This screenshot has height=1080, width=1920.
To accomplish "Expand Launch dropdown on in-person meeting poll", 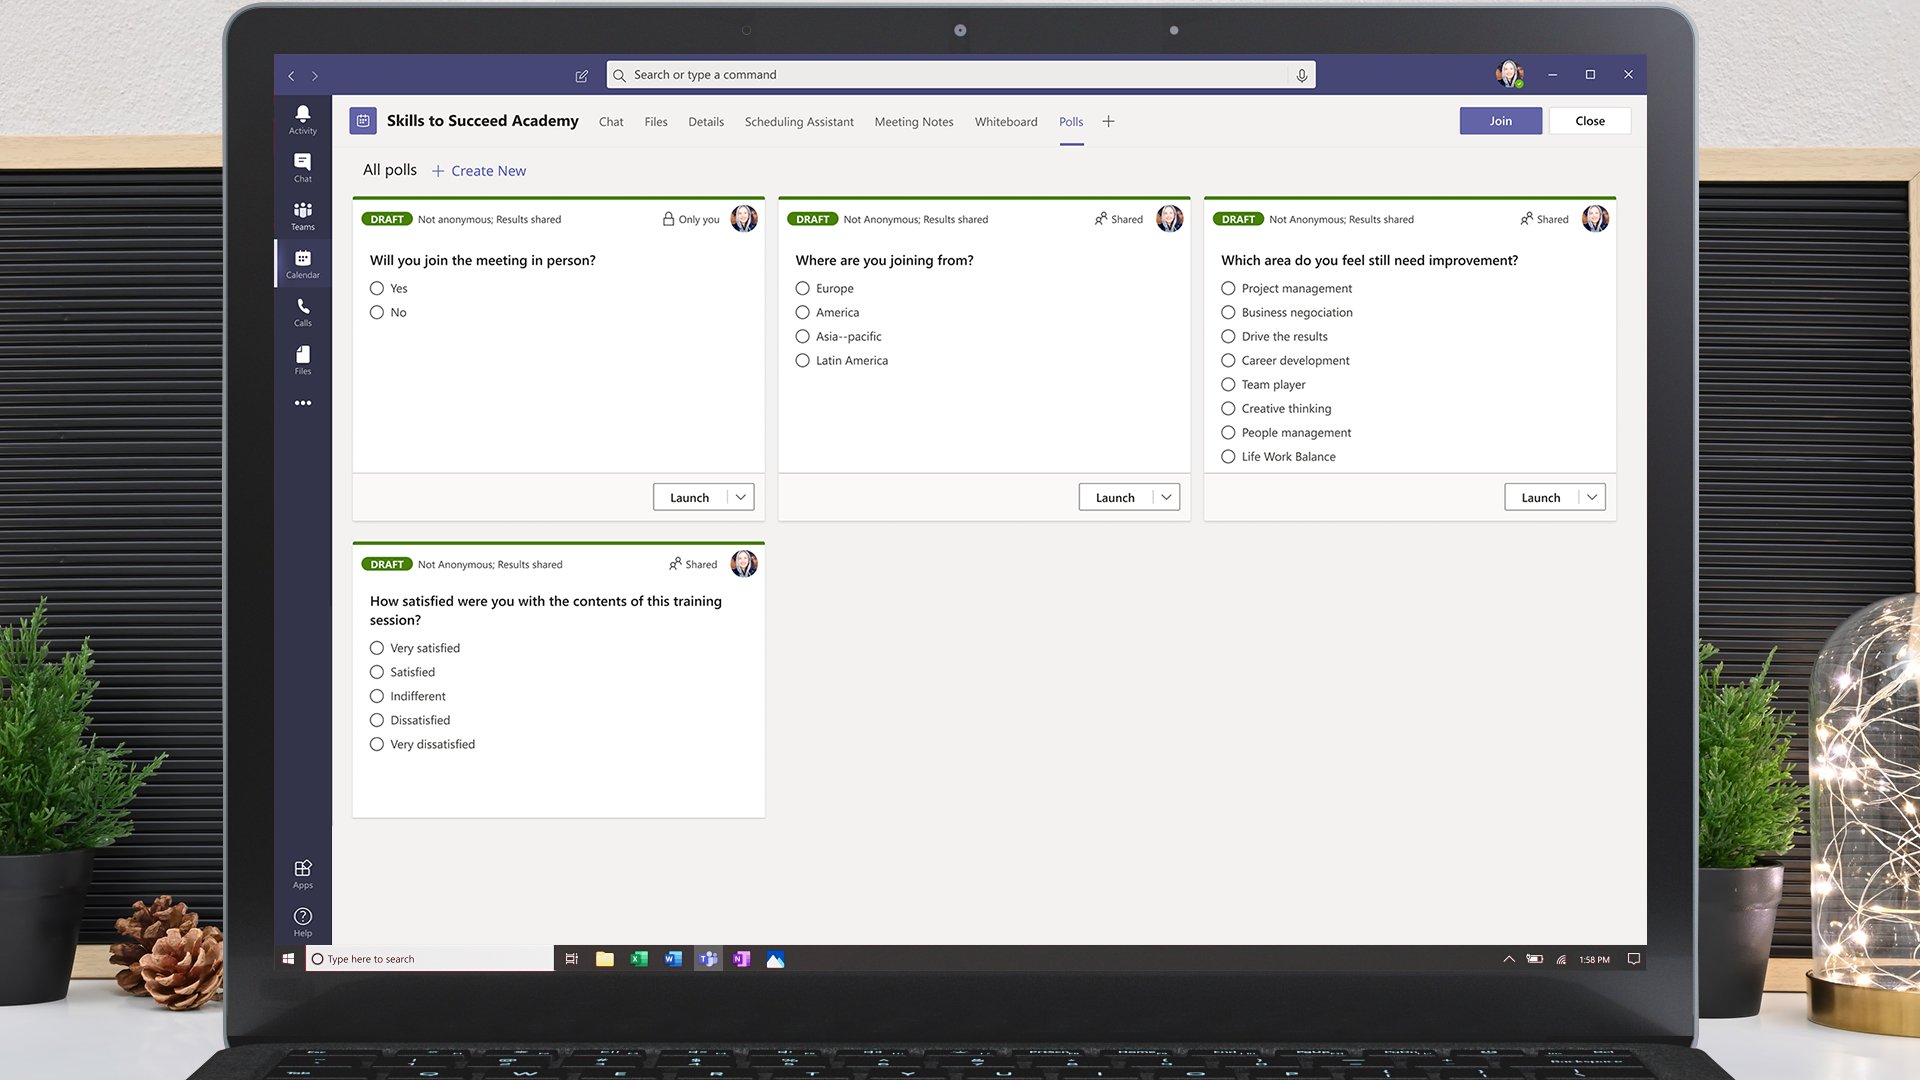I will click(x=741, y=498).
